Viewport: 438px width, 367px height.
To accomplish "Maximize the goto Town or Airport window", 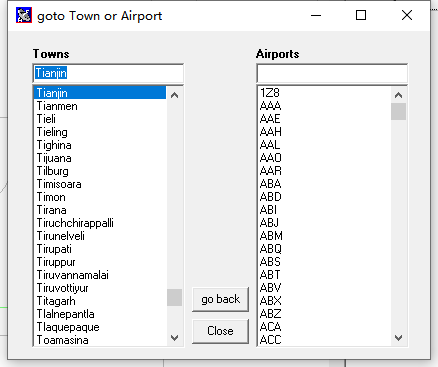I will (361, 15).
